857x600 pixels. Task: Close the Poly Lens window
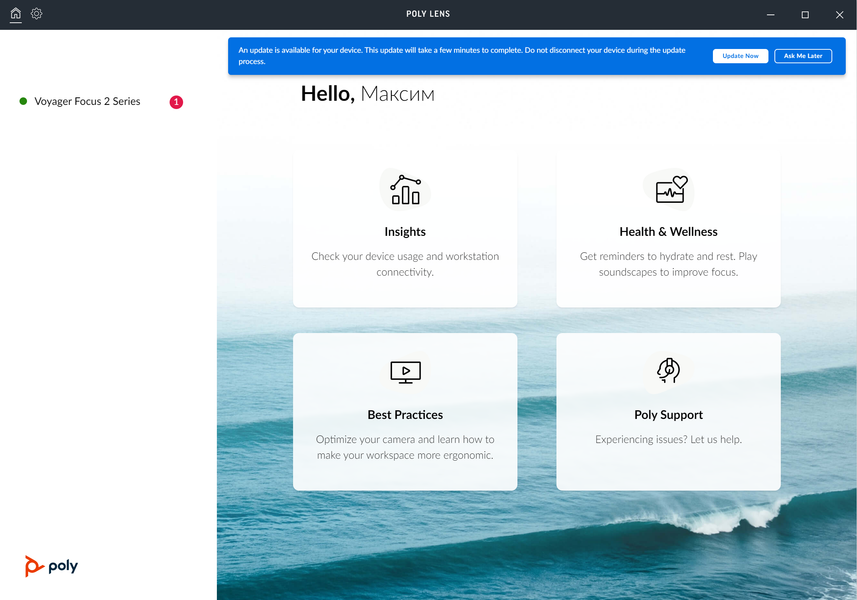(840, 15)
